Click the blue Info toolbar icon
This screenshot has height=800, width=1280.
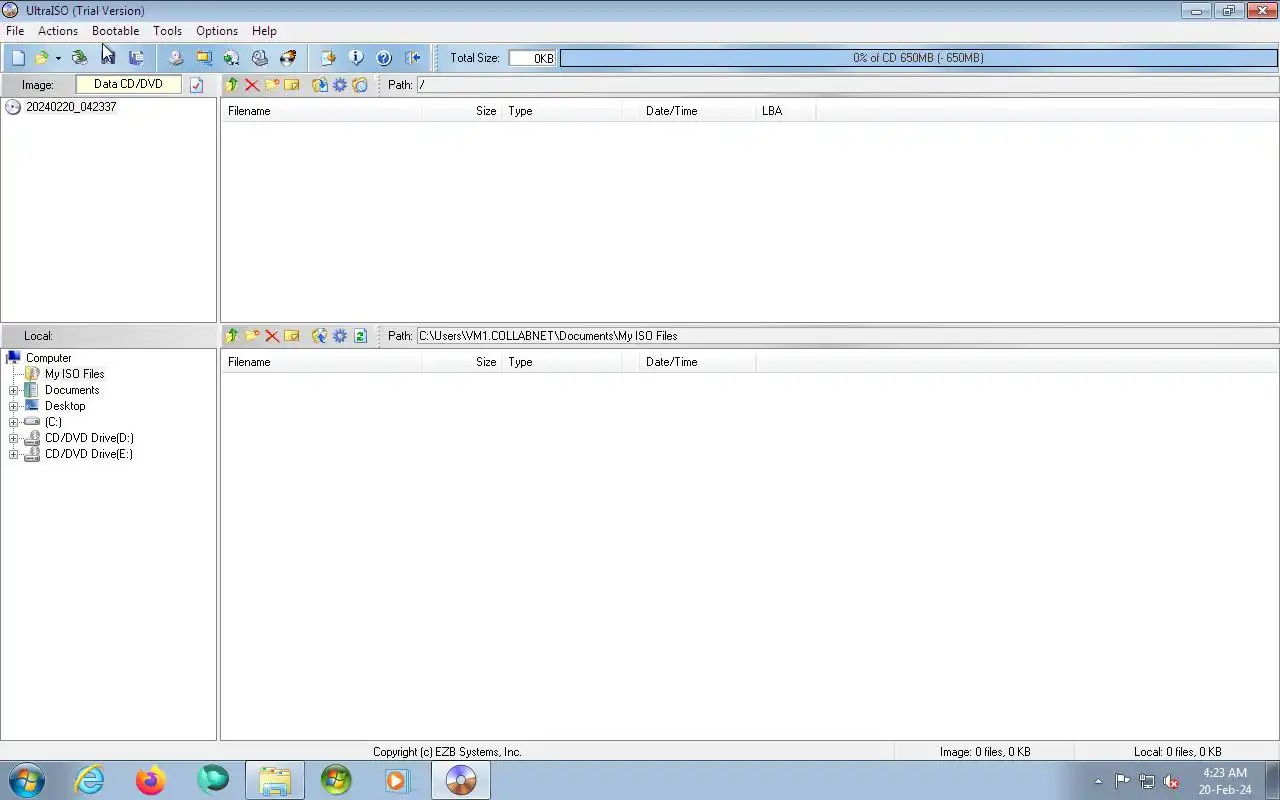(x=356, y=58)
